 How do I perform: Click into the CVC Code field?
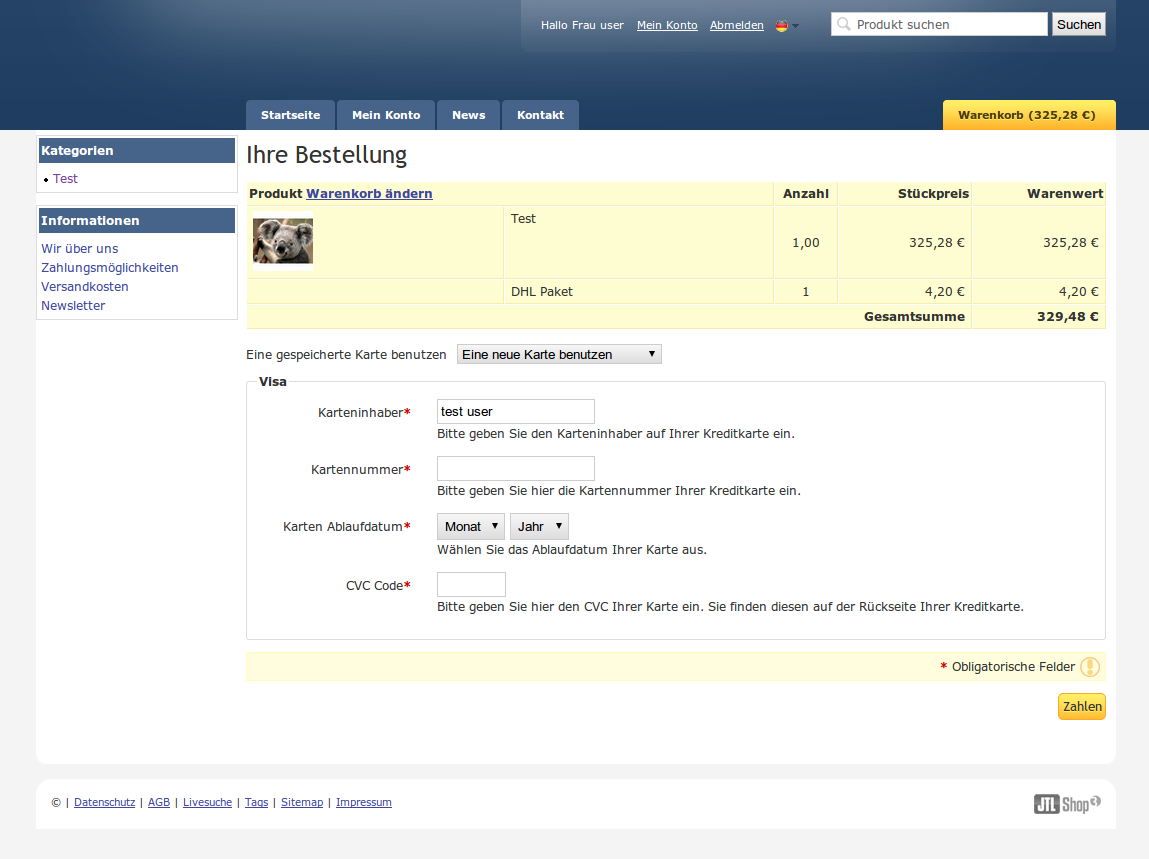[x=471, y=584]
